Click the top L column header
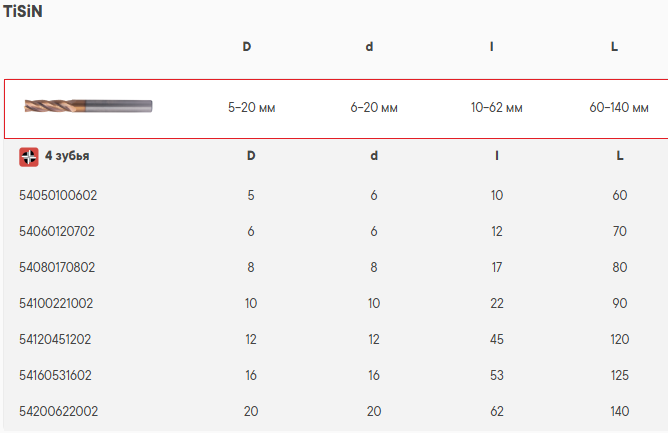Image resolution: width=668 pixels, height=433 pixels. click(x=614, y=46)
